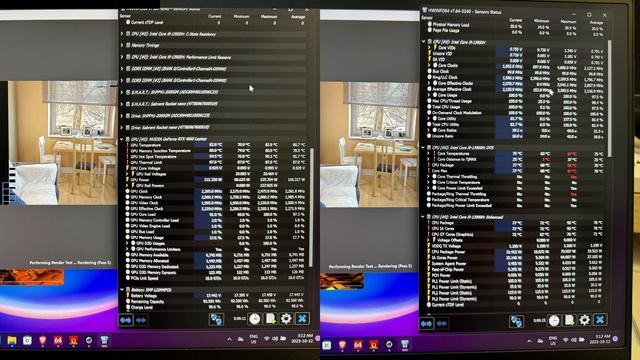Select the GPU Temperature row

click(x=215, y=145)
